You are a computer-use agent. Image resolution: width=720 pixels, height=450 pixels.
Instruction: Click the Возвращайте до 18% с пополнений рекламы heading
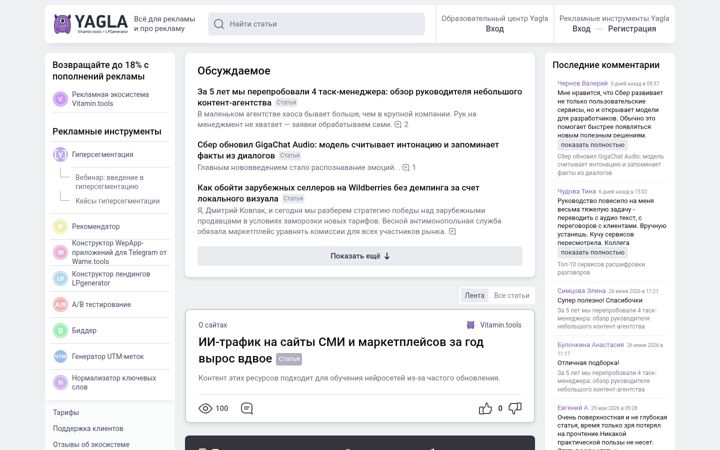point(101,71)
